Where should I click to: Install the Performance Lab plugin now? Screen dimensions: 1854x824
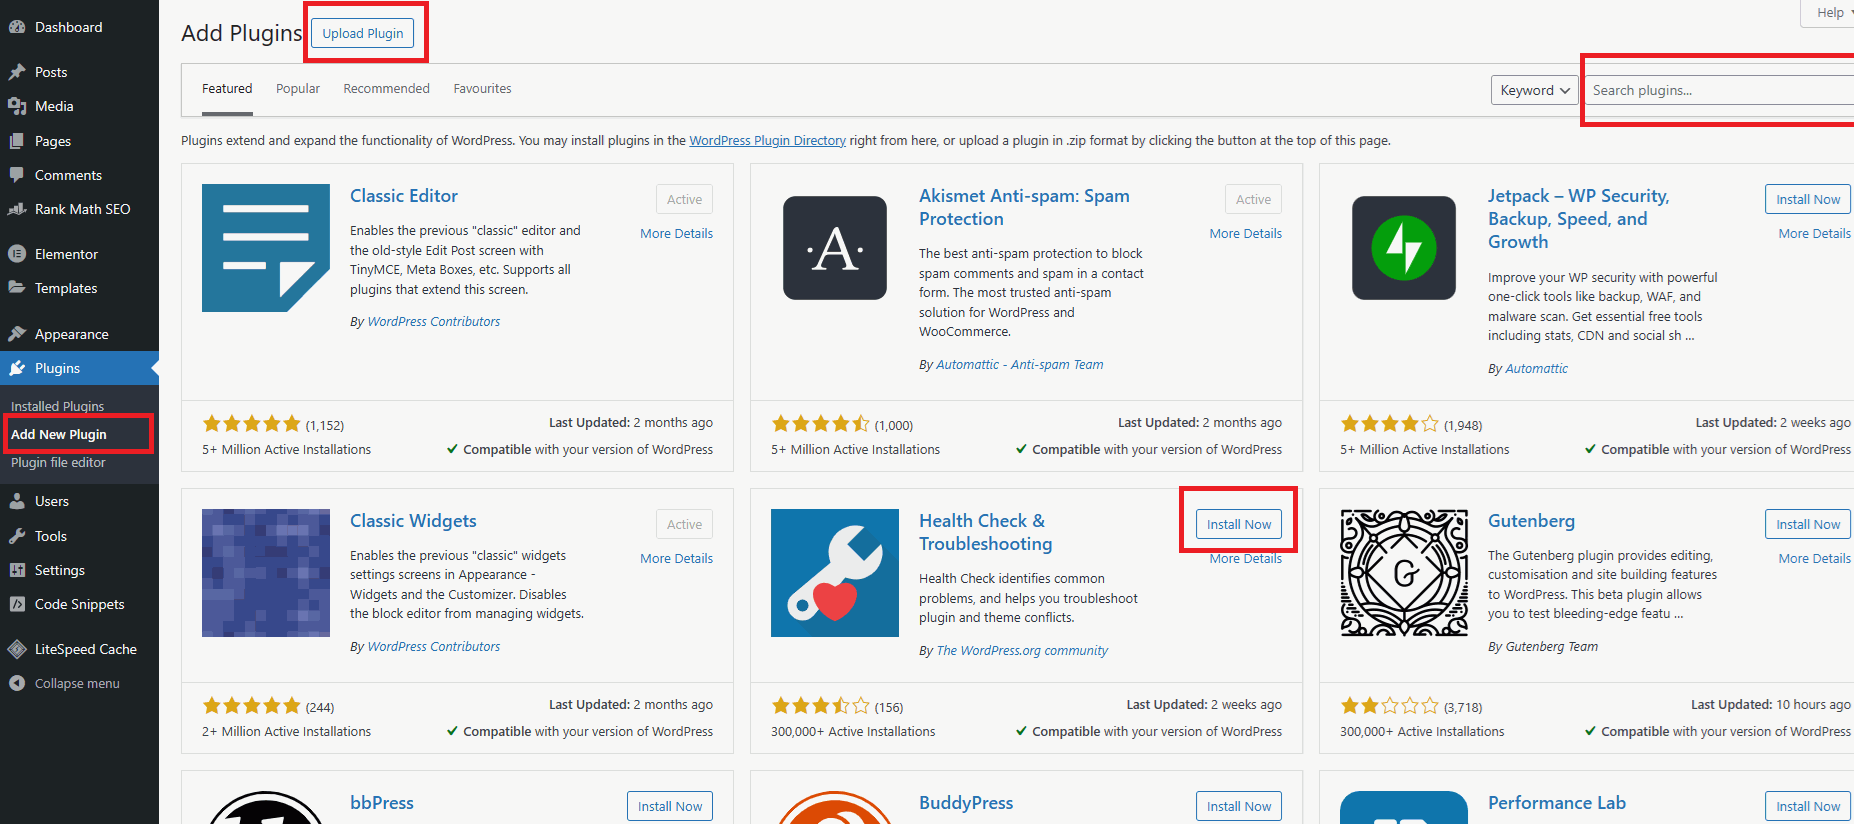click(1808, 806)
